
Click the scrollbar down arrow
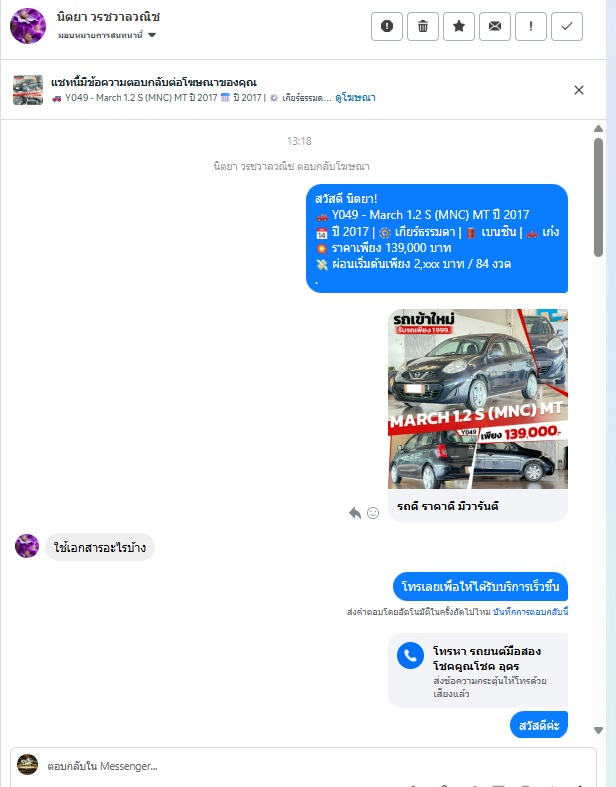click(x=598, y=730)
